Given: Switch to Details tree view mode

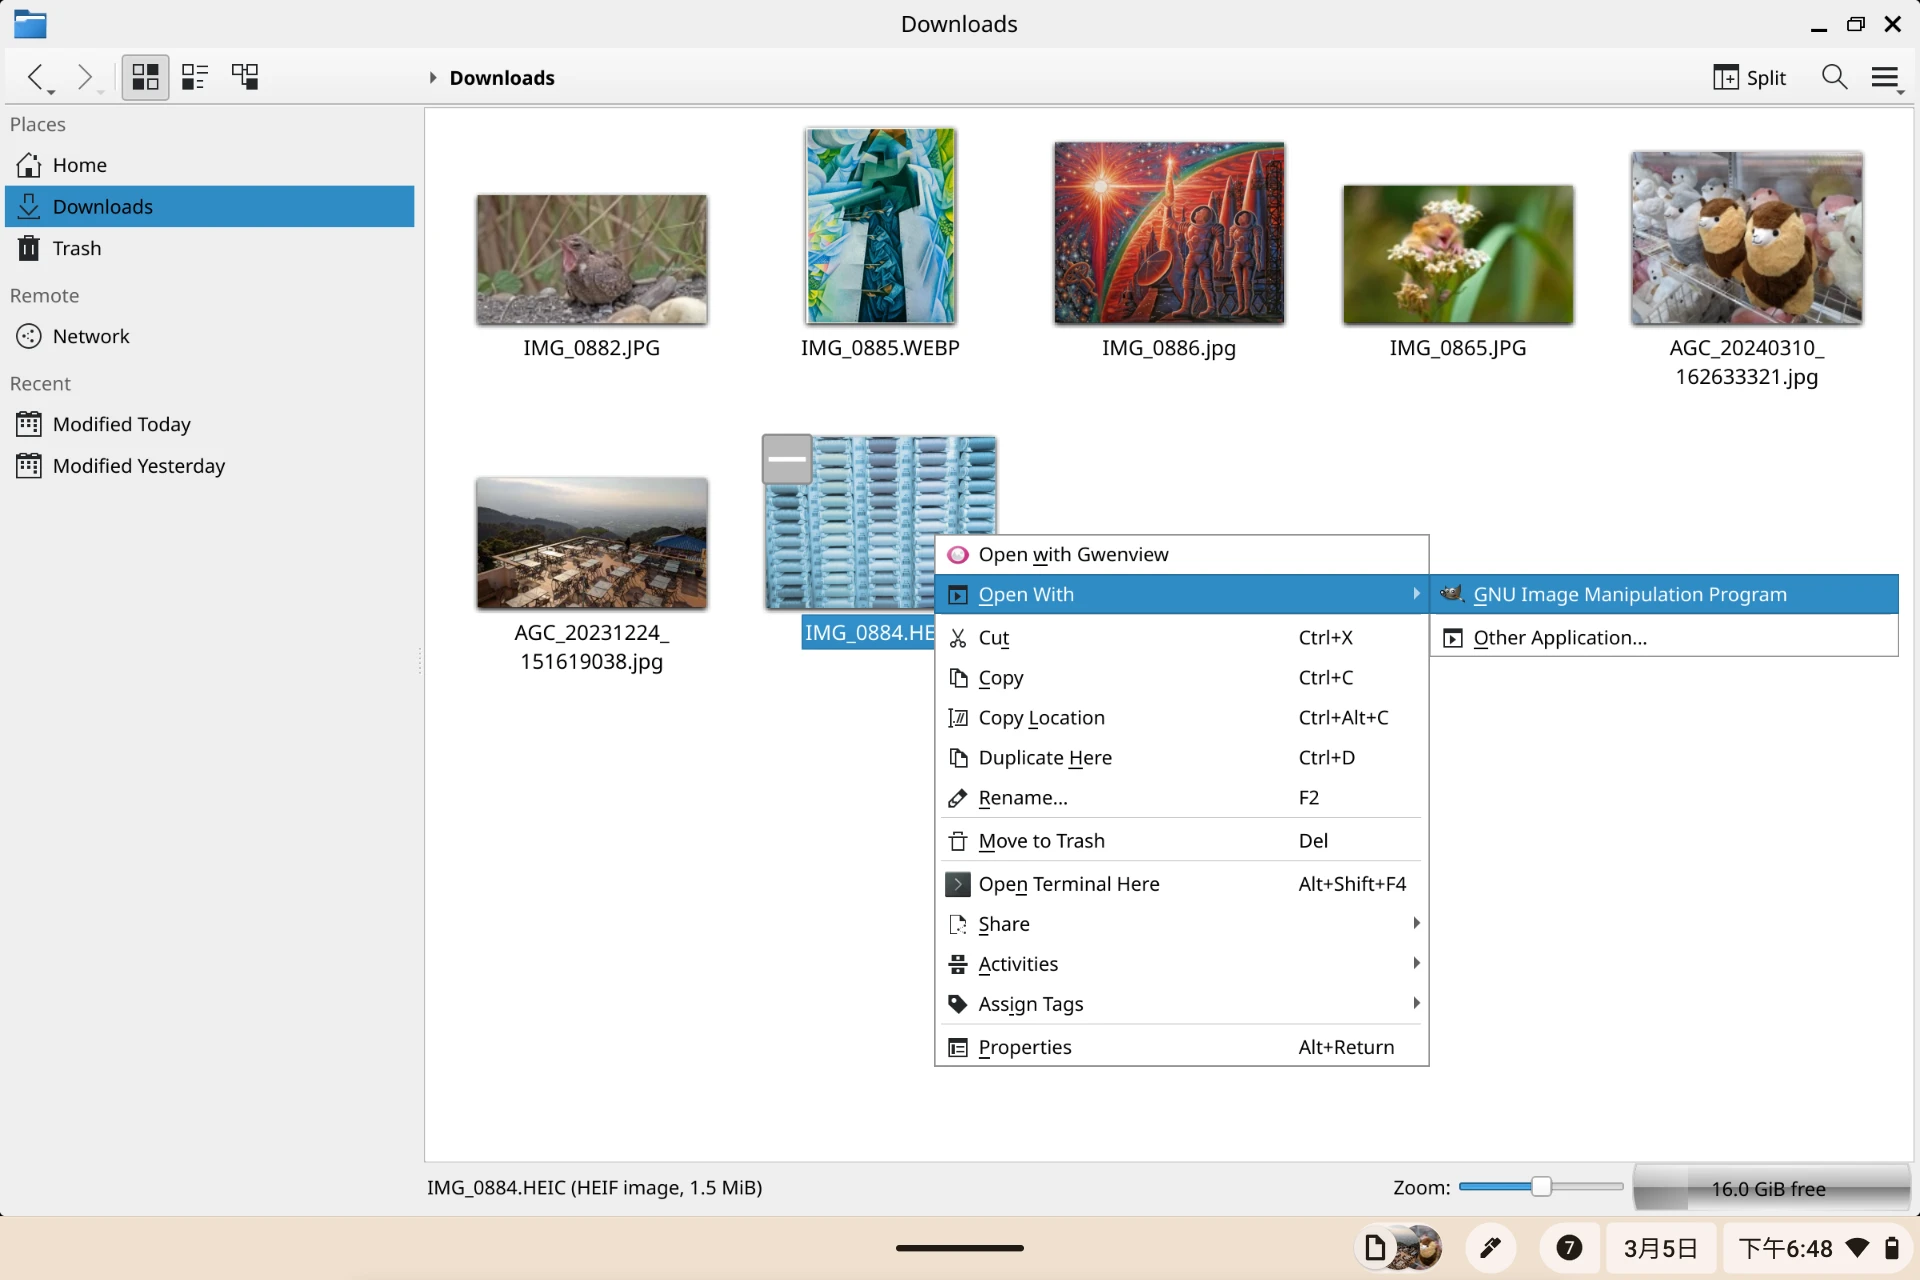Looking at the screenshot, I should pyautogui.click(x=245, y=77).
